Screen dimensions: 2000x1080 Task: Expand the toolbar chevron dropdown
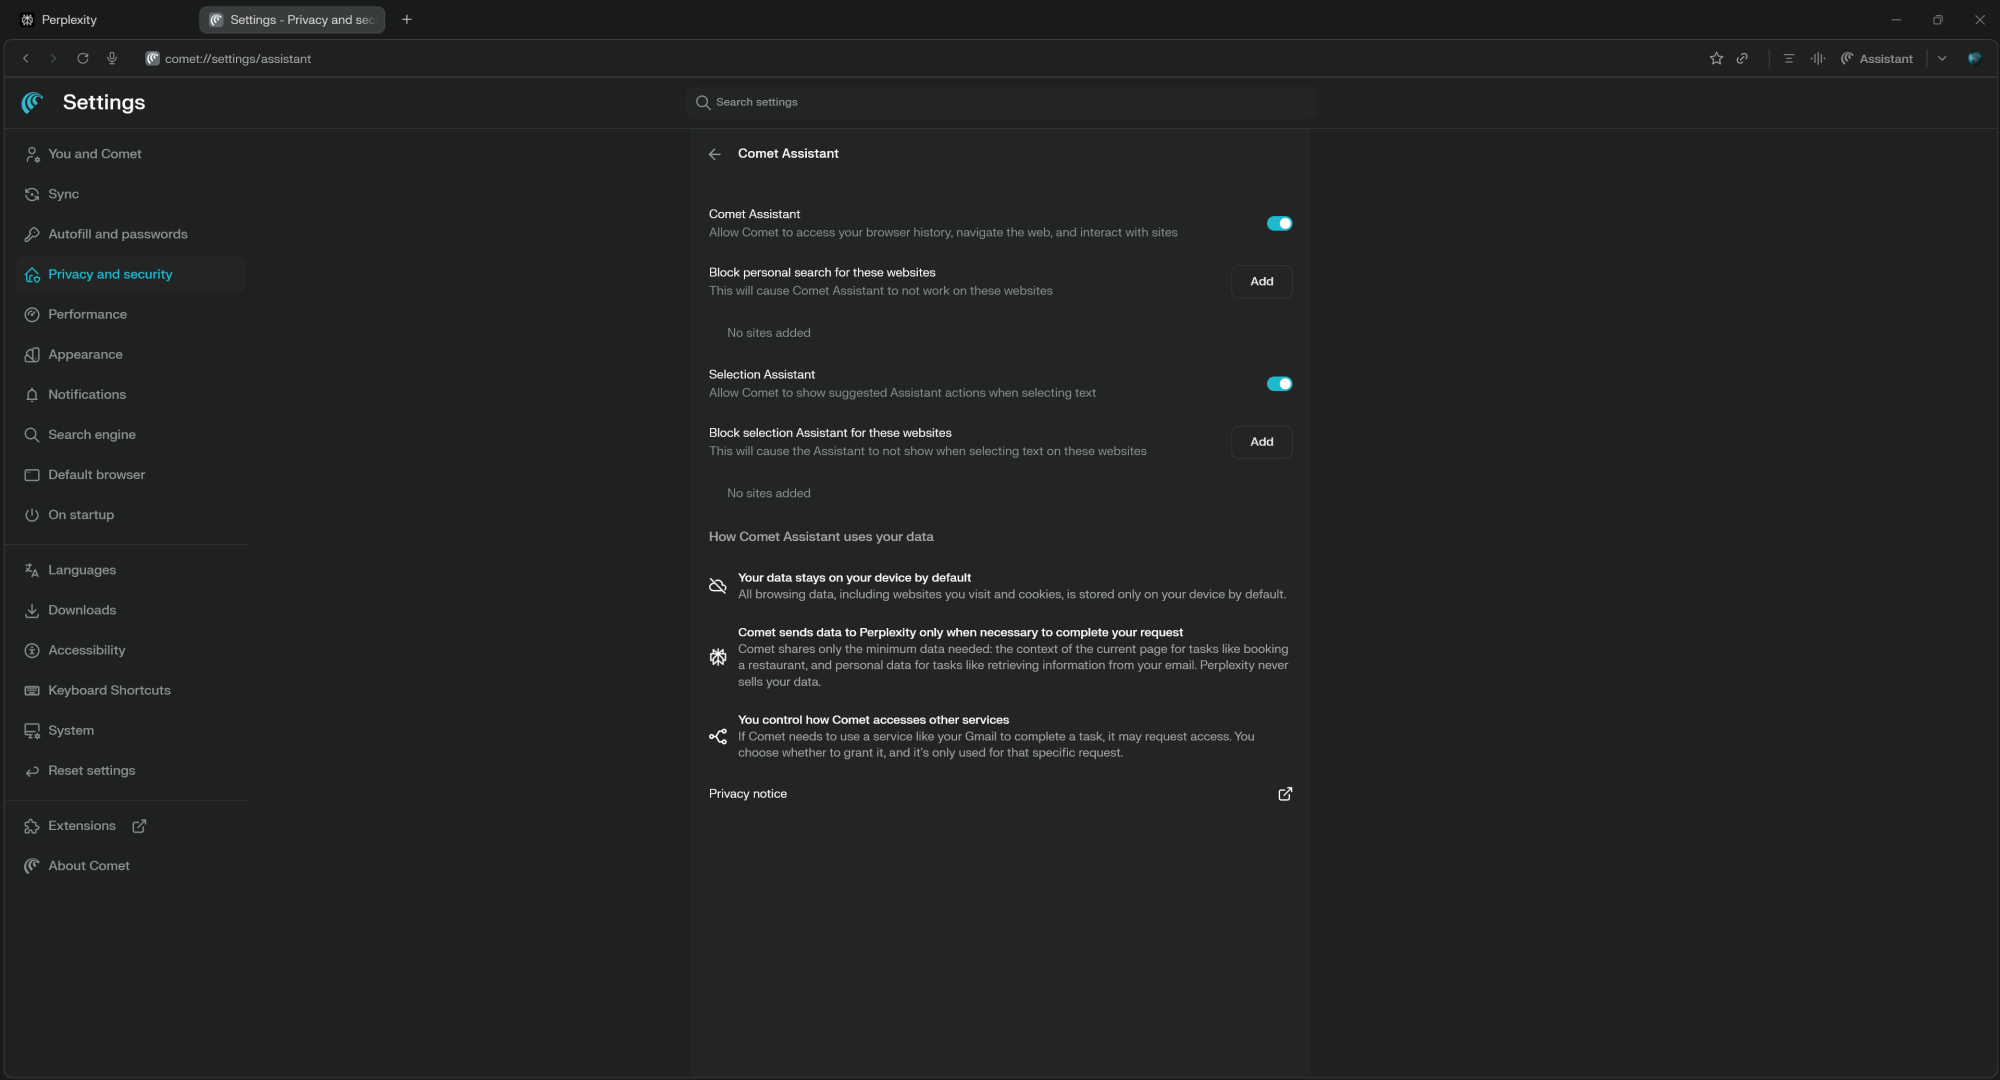tap(1942, 59)
